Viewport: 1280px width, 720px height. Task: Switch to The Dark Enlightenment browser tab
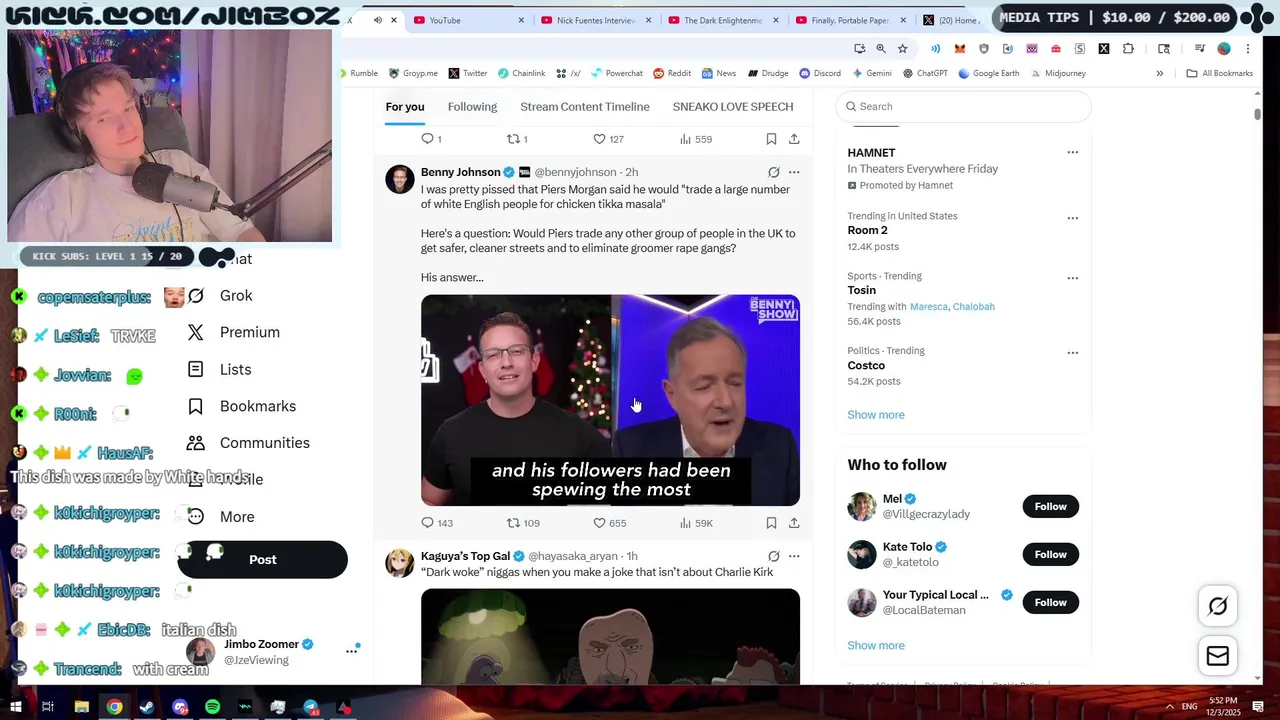coord(724,20)
